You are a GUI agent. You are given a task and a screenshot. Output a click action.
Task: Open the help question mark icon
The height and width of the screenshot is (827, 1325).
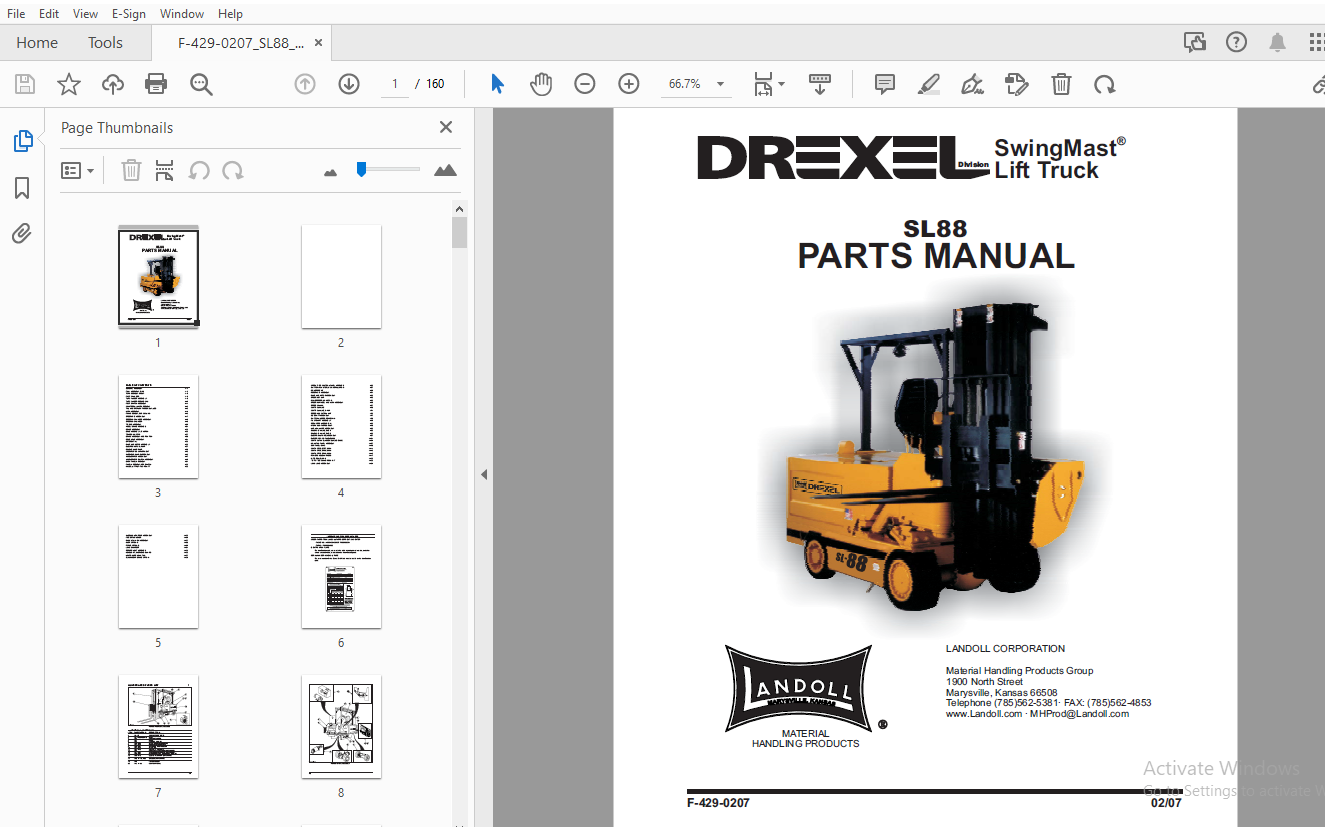tap(1237, 43)
